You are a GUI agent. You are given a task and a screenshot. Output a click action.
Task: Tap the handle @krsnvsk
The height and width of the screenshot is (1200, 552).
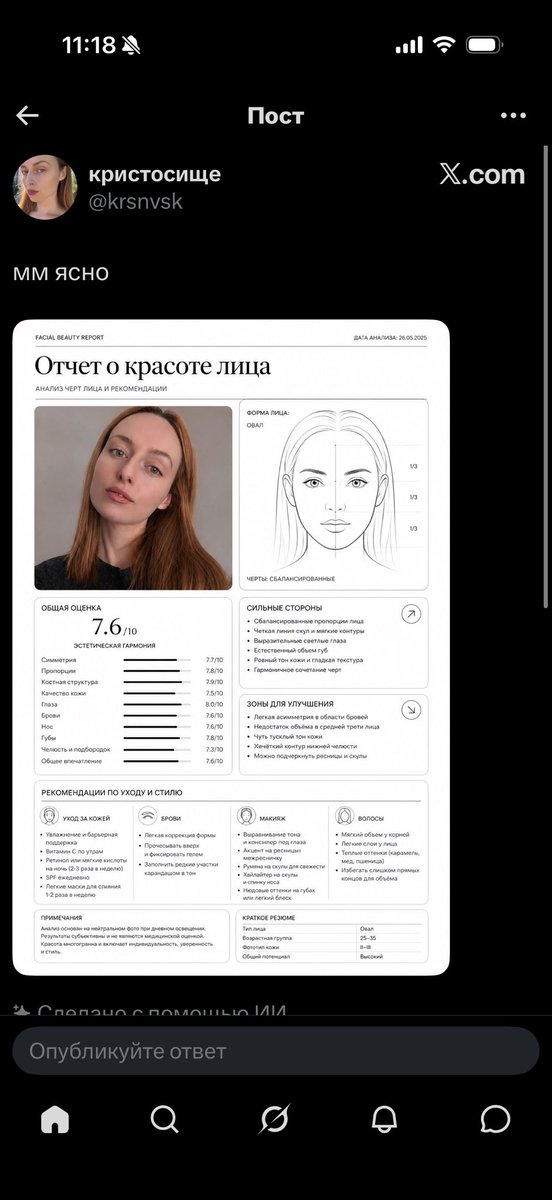136,202
